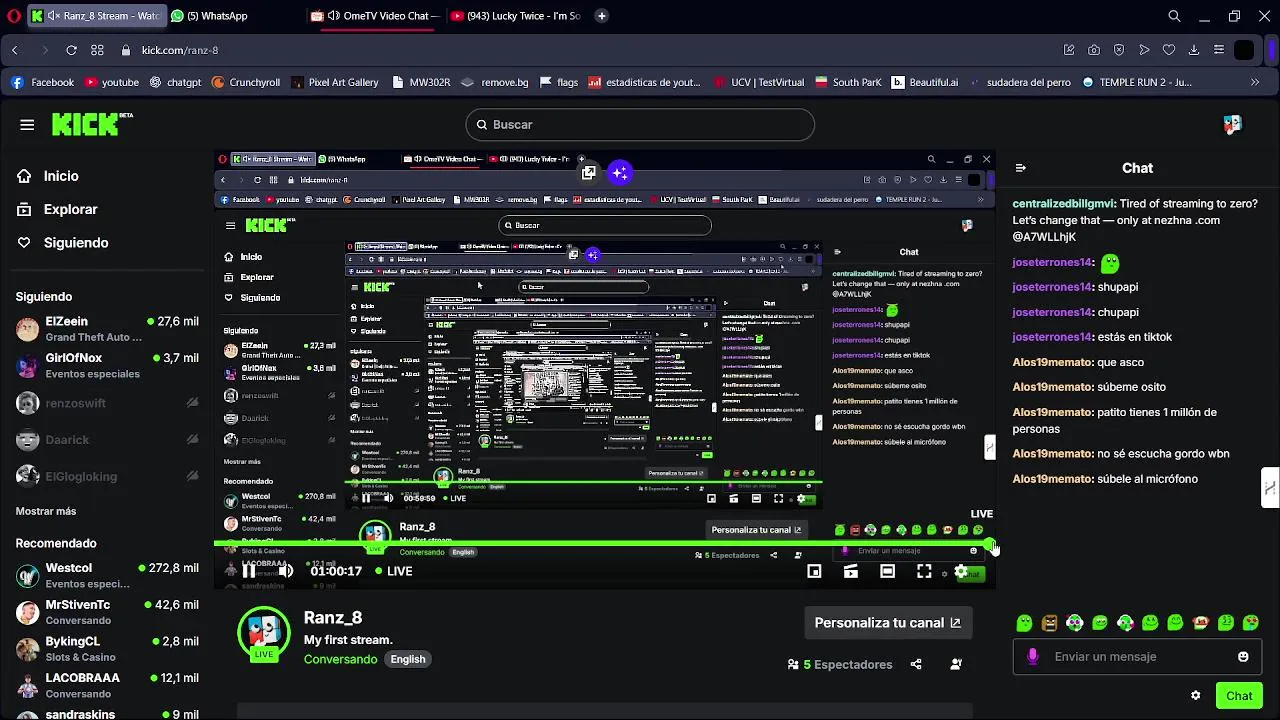Click the Conversando category link
Viewport: 1280px width, 720px height.
point(340,659)
